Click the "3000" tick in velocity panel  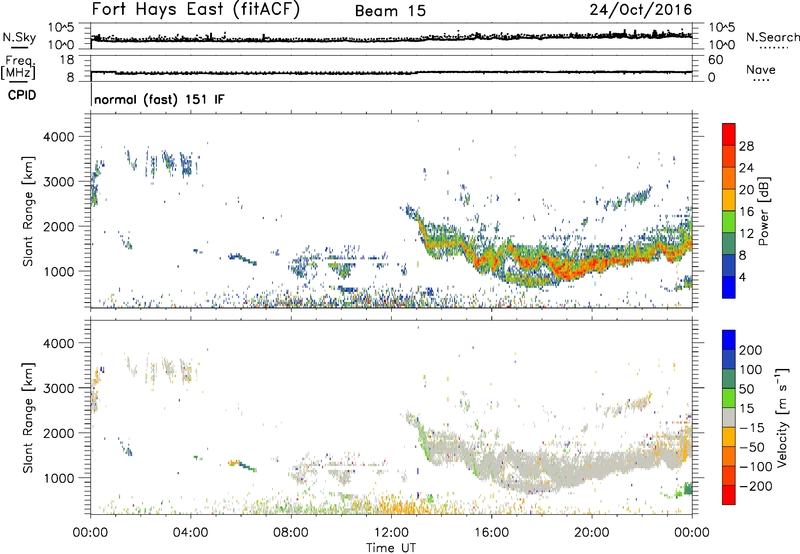(x=58, y=388)
